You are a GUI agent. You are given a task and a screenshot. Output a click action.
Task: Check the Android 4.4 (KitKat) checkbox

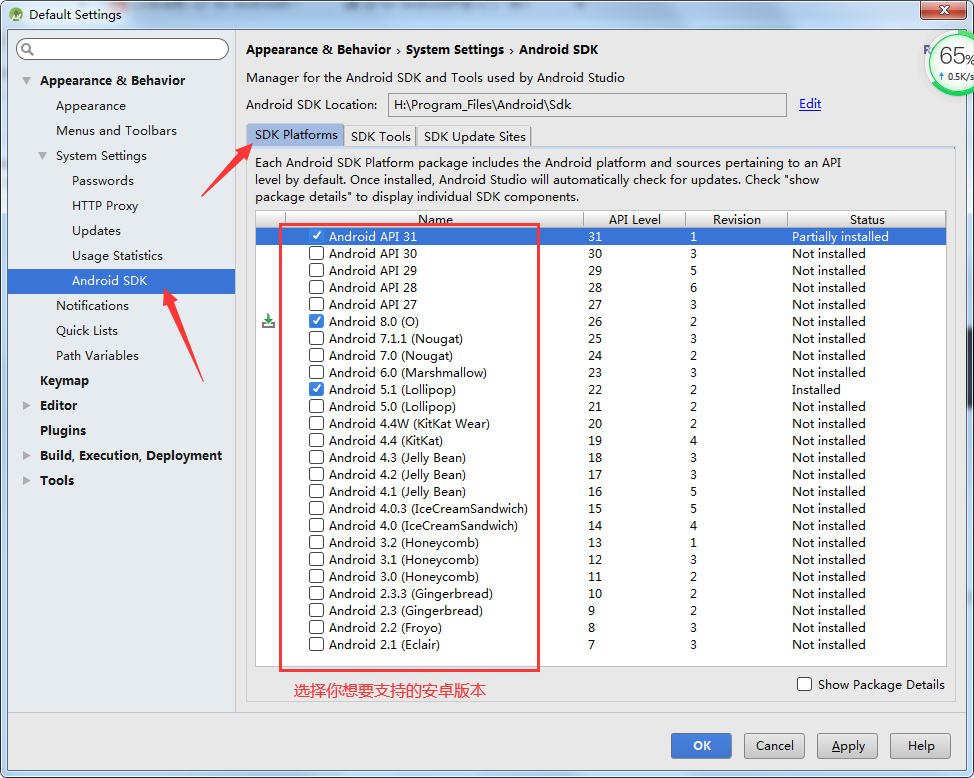click(x=316, y=441)
